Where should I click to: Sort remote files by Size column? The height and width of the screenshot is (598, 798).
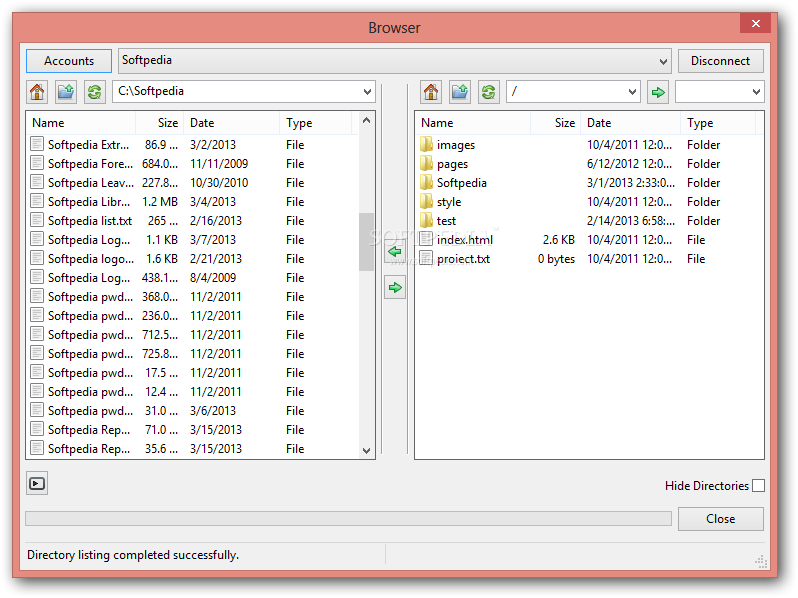pos(556,123)
